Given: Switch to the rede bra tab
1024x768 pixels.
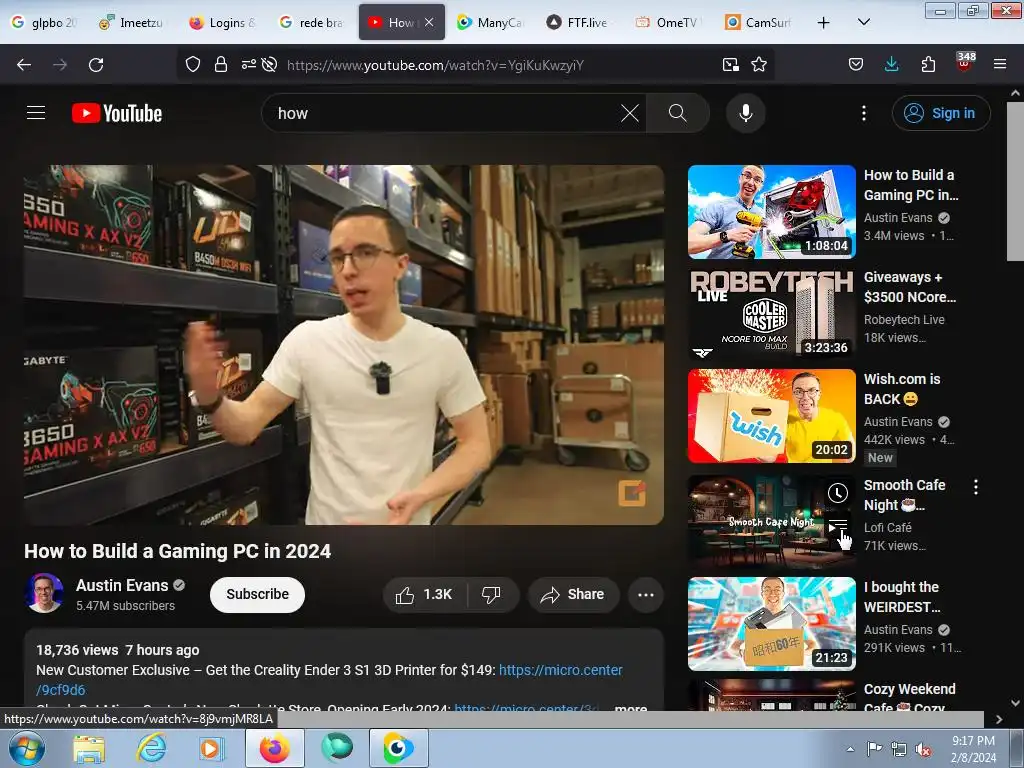Looking at the screenshot, I should pos(312,22).
